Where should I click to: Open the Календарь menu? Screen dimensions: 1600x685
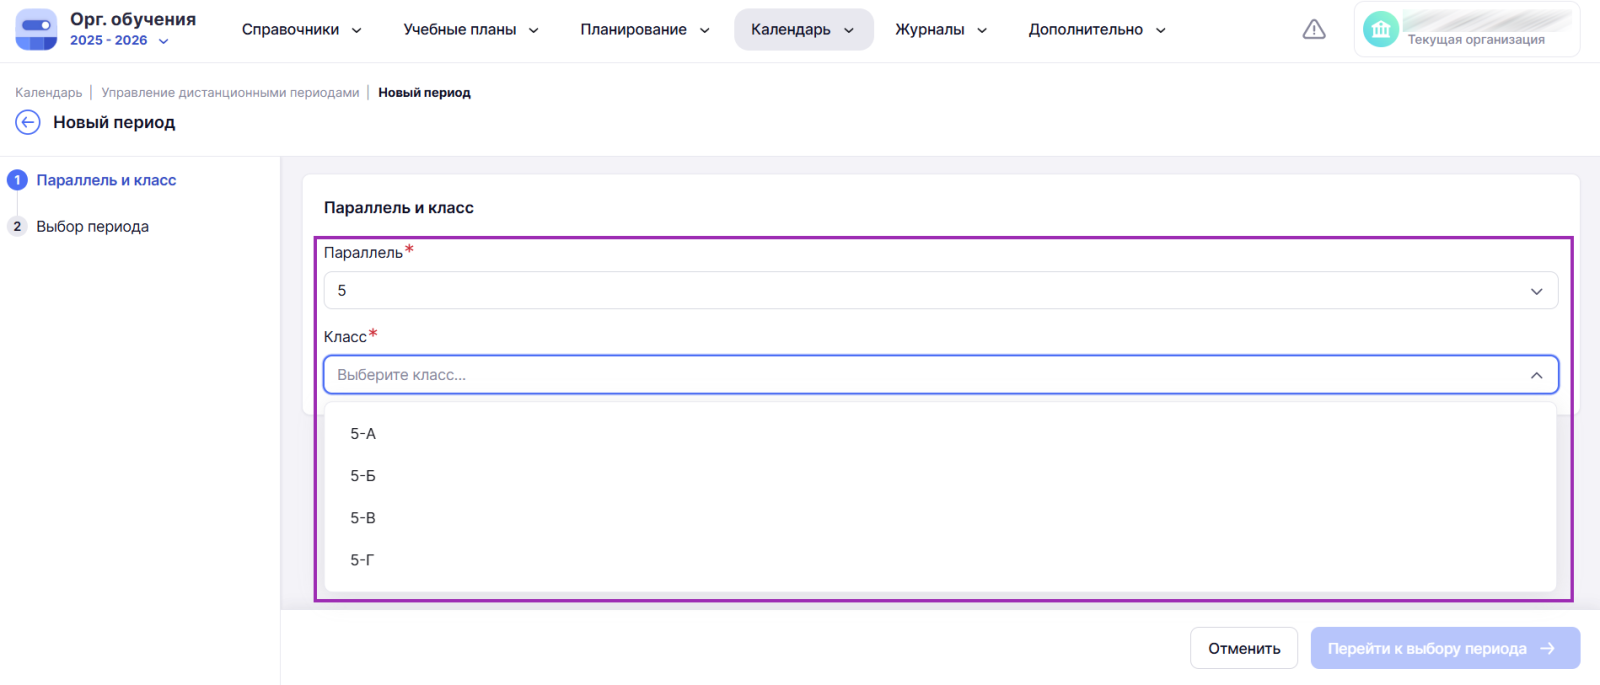[803, 30]
